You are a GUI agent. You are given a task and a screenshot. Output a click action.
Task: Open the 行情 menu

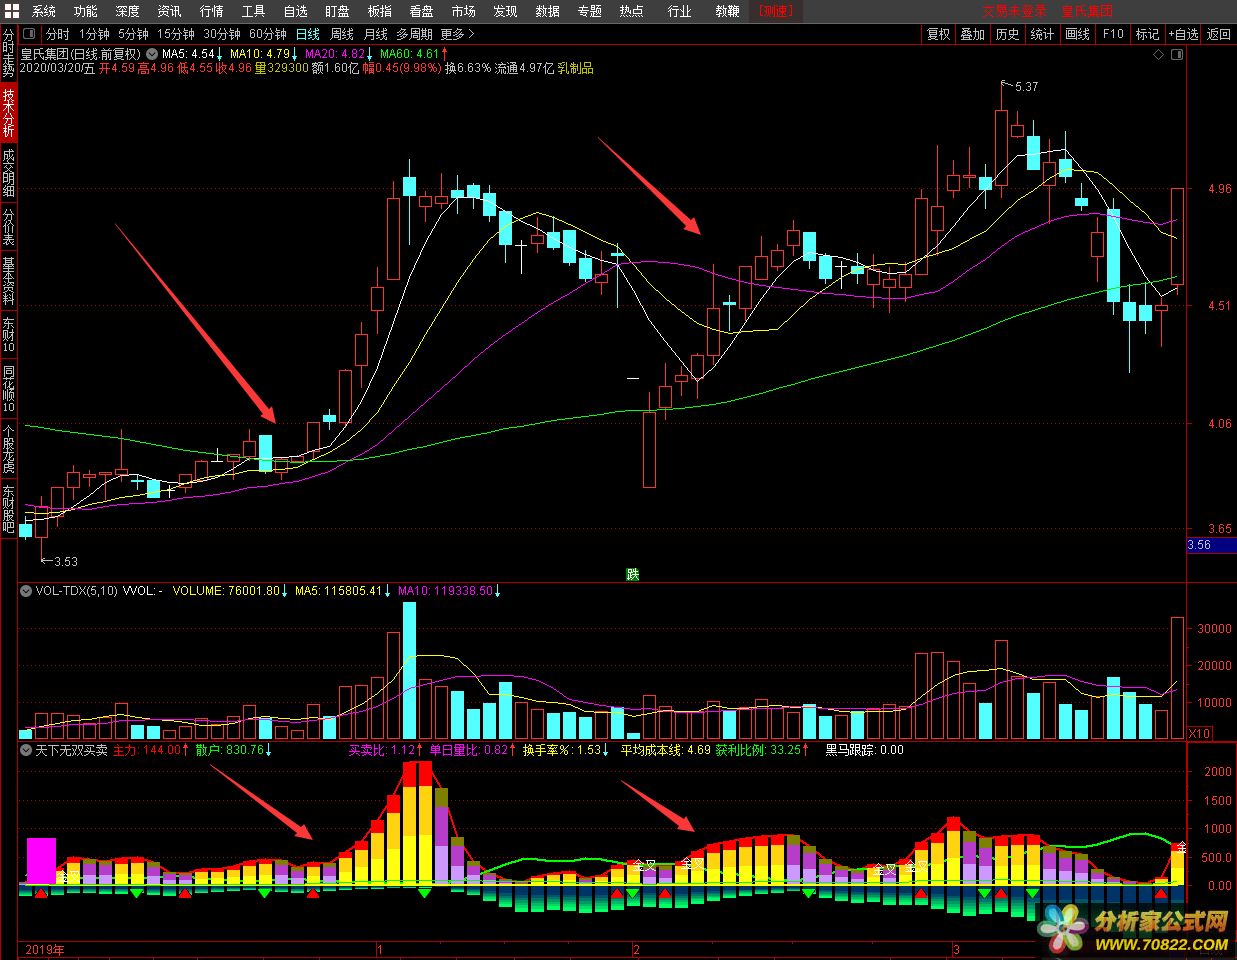(212, 11)
